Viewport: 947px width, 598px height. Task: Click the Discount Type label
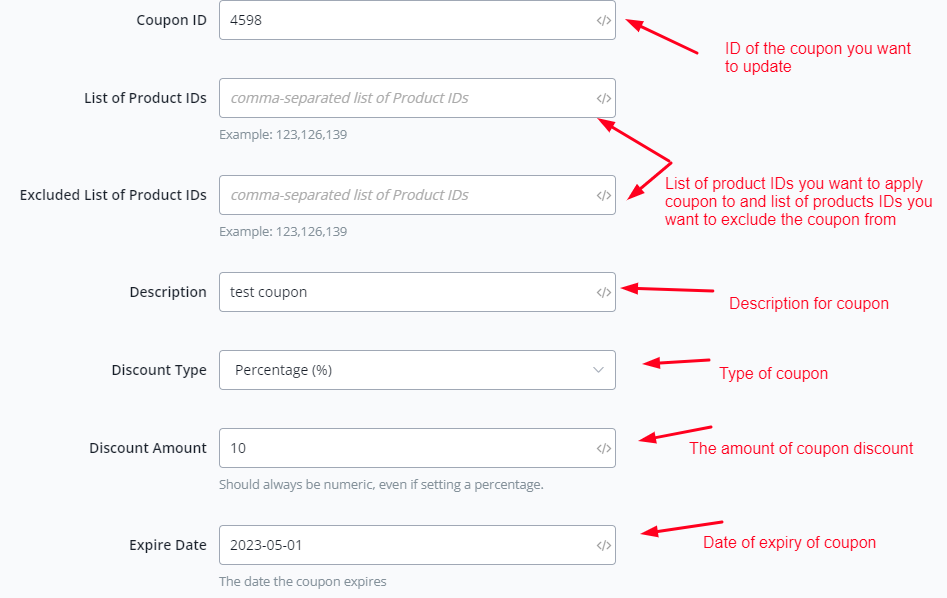pos(159,370)
